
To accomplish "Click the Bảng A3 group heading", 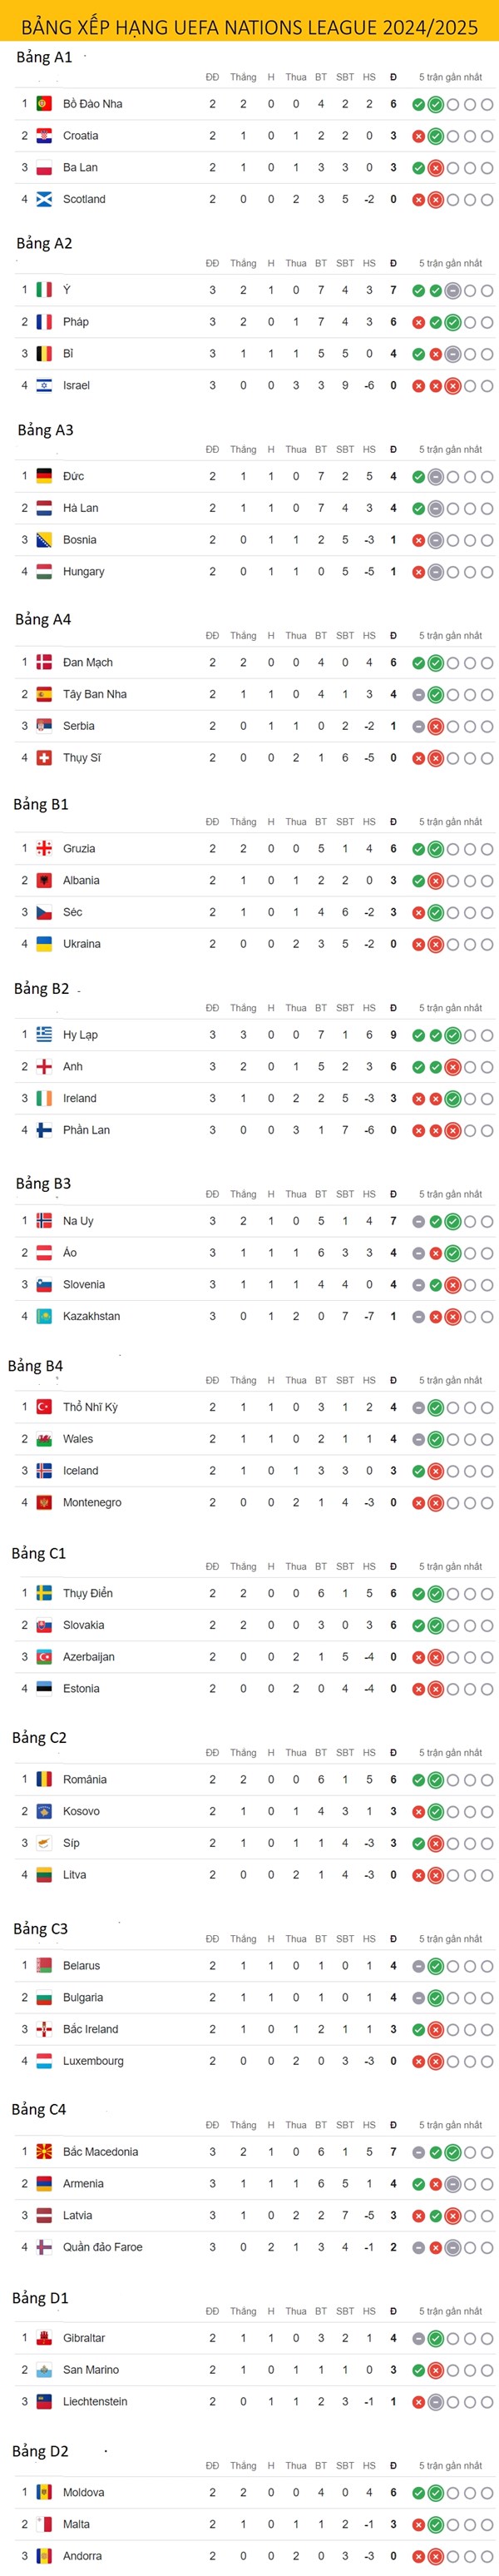I will click(46, 430).
